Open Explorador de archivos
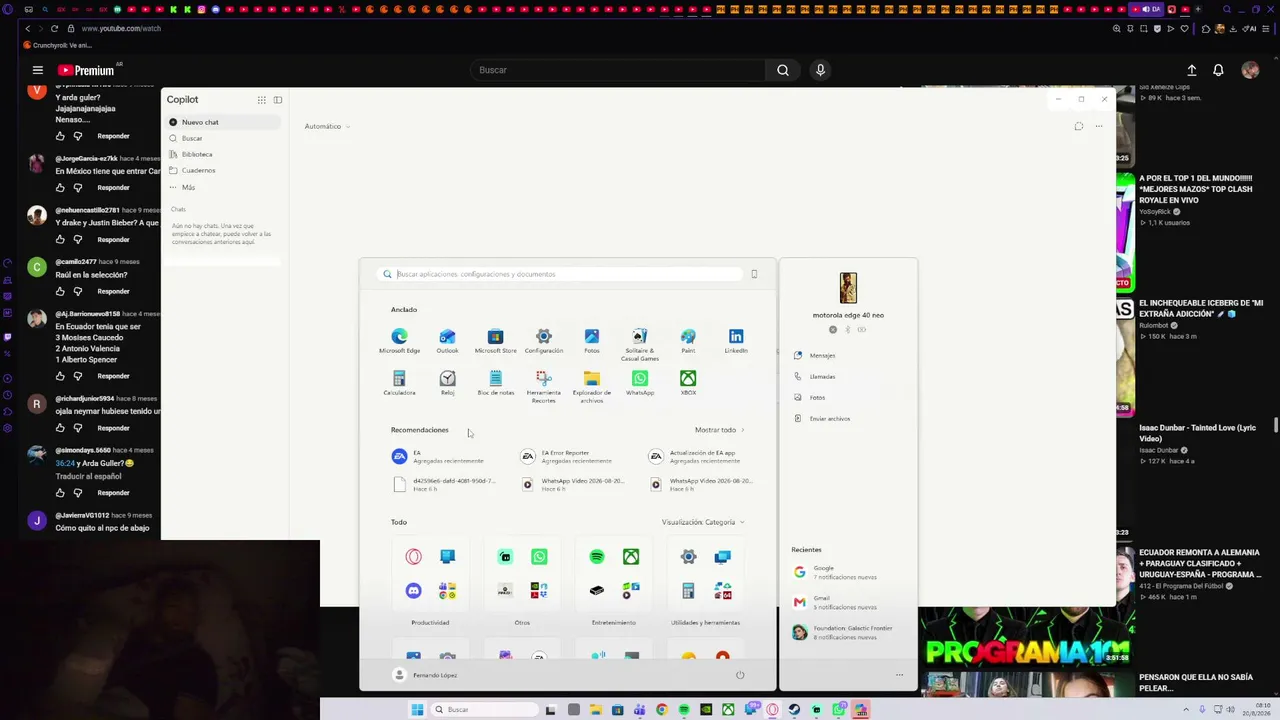The width and height of the screenshot is (1280, 720). [592, 386]
